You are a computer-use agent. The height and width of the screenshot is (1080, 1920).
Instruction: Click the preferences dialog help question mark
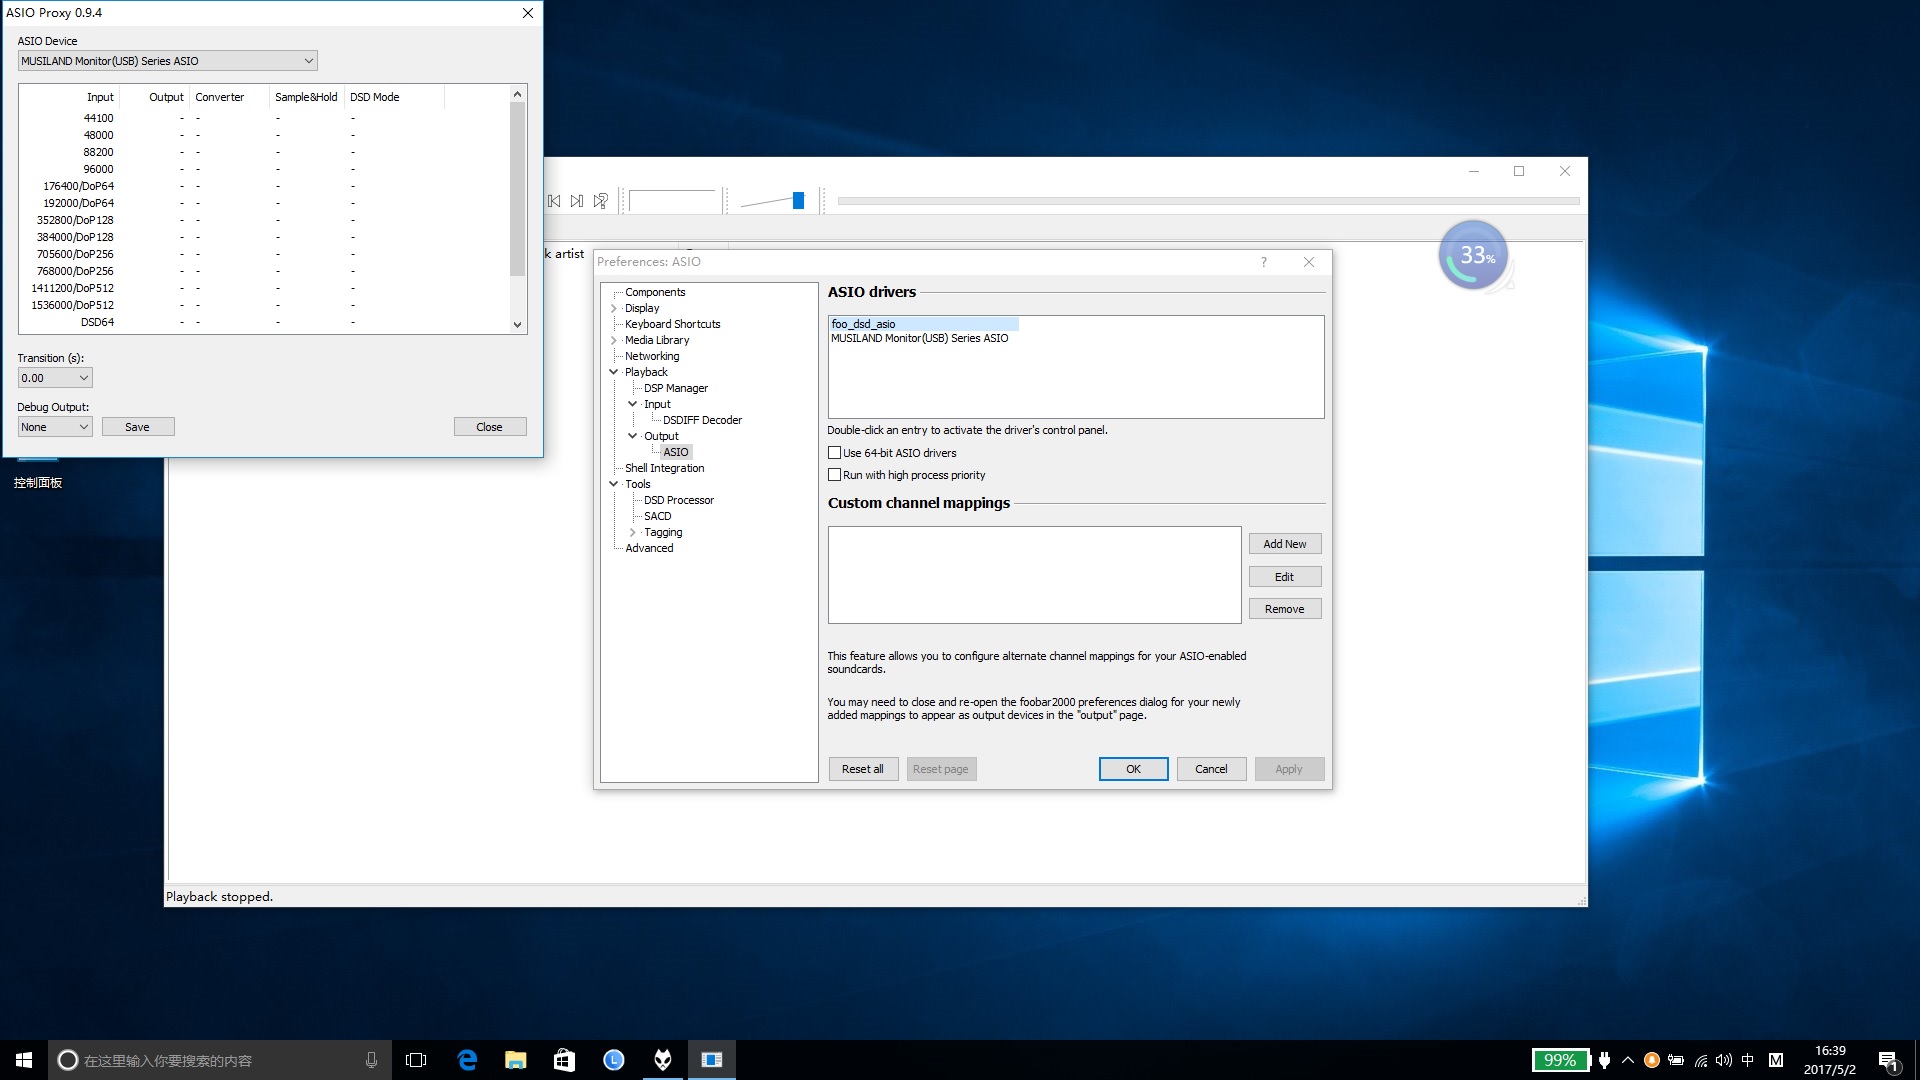pyautogui.click(x=1264, y=262)
